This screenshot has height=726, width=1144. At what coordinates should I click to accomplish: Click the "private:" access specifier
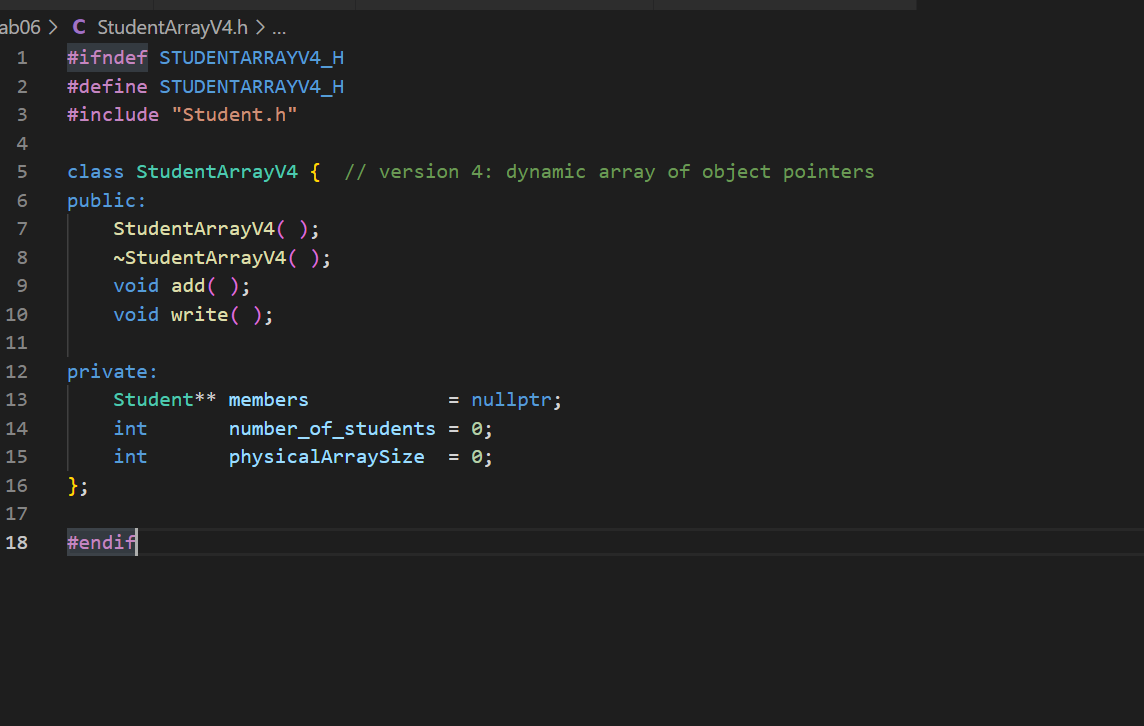[x=112, y=371]
